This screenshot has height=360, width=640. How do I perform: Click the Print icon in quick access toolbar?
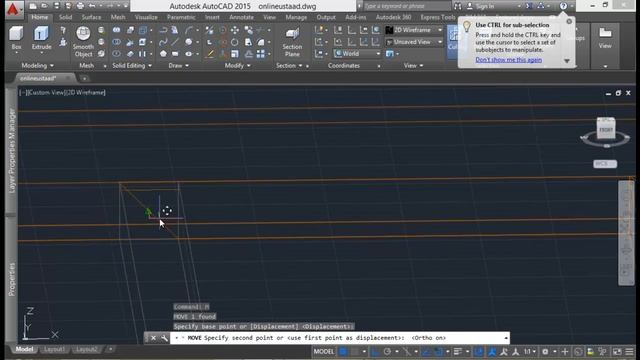(80, 6)
